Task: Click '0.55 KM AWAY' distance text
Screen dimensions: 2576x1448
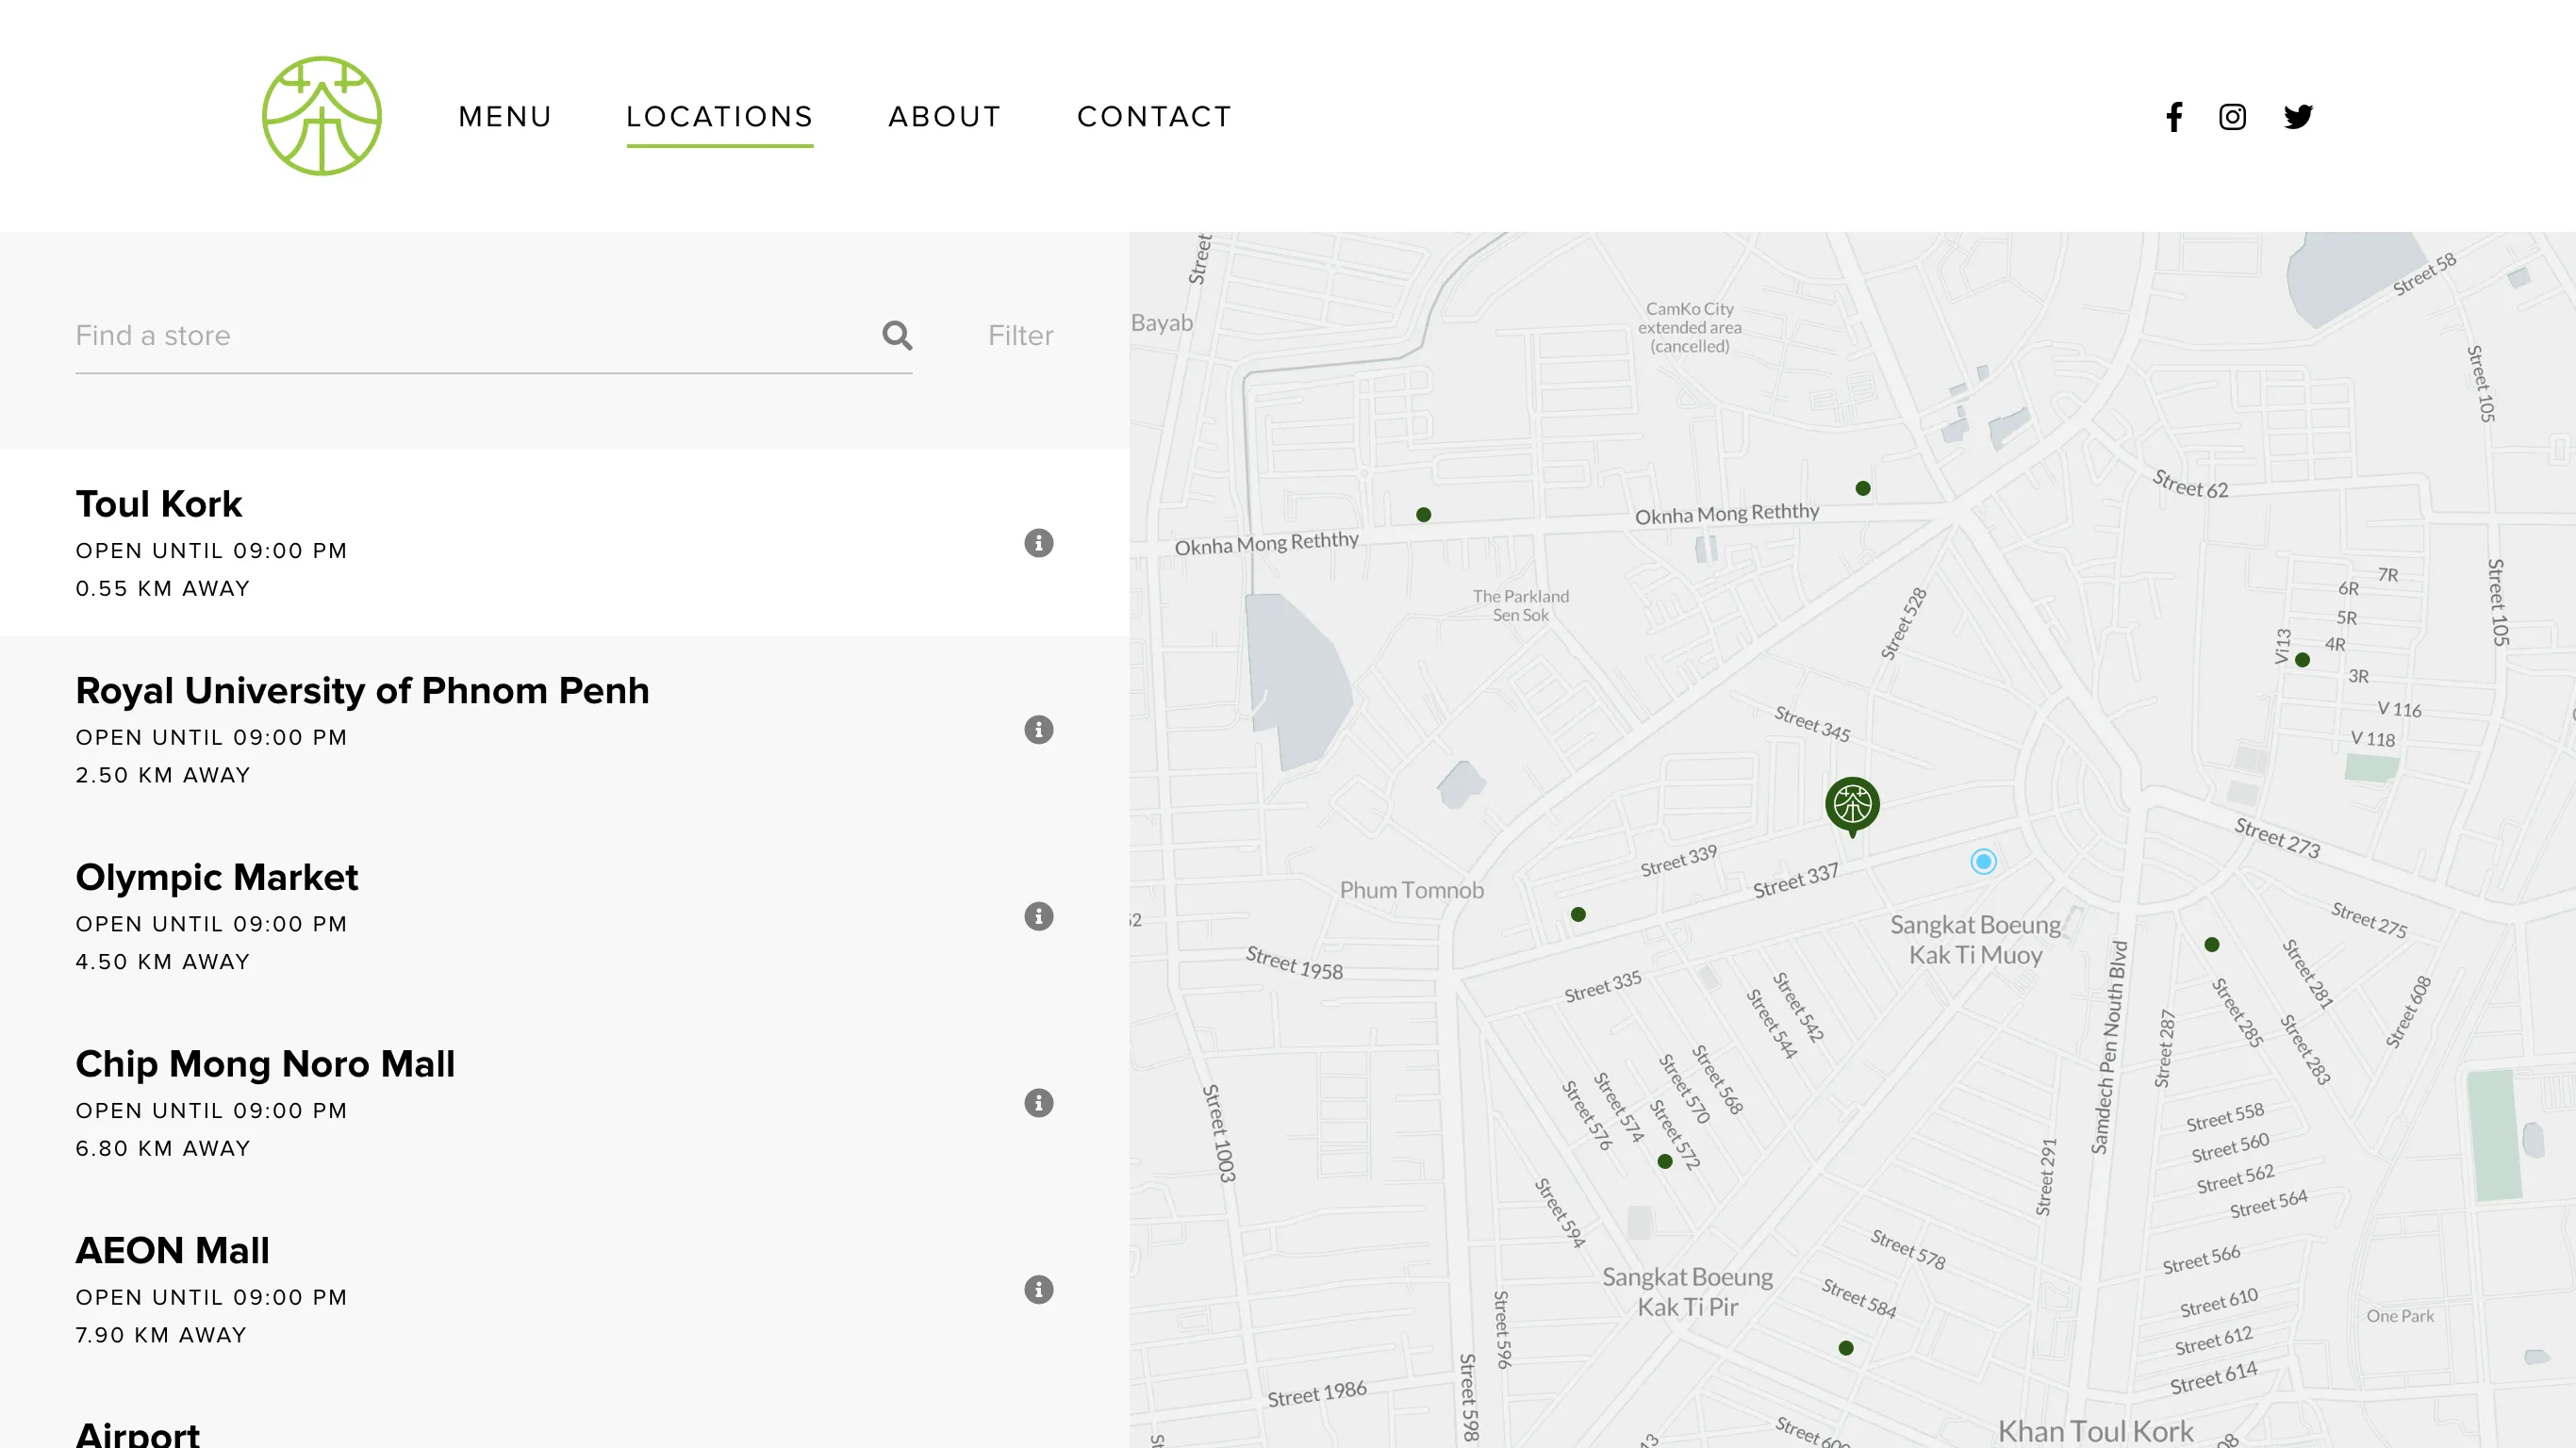Action: 163,589
